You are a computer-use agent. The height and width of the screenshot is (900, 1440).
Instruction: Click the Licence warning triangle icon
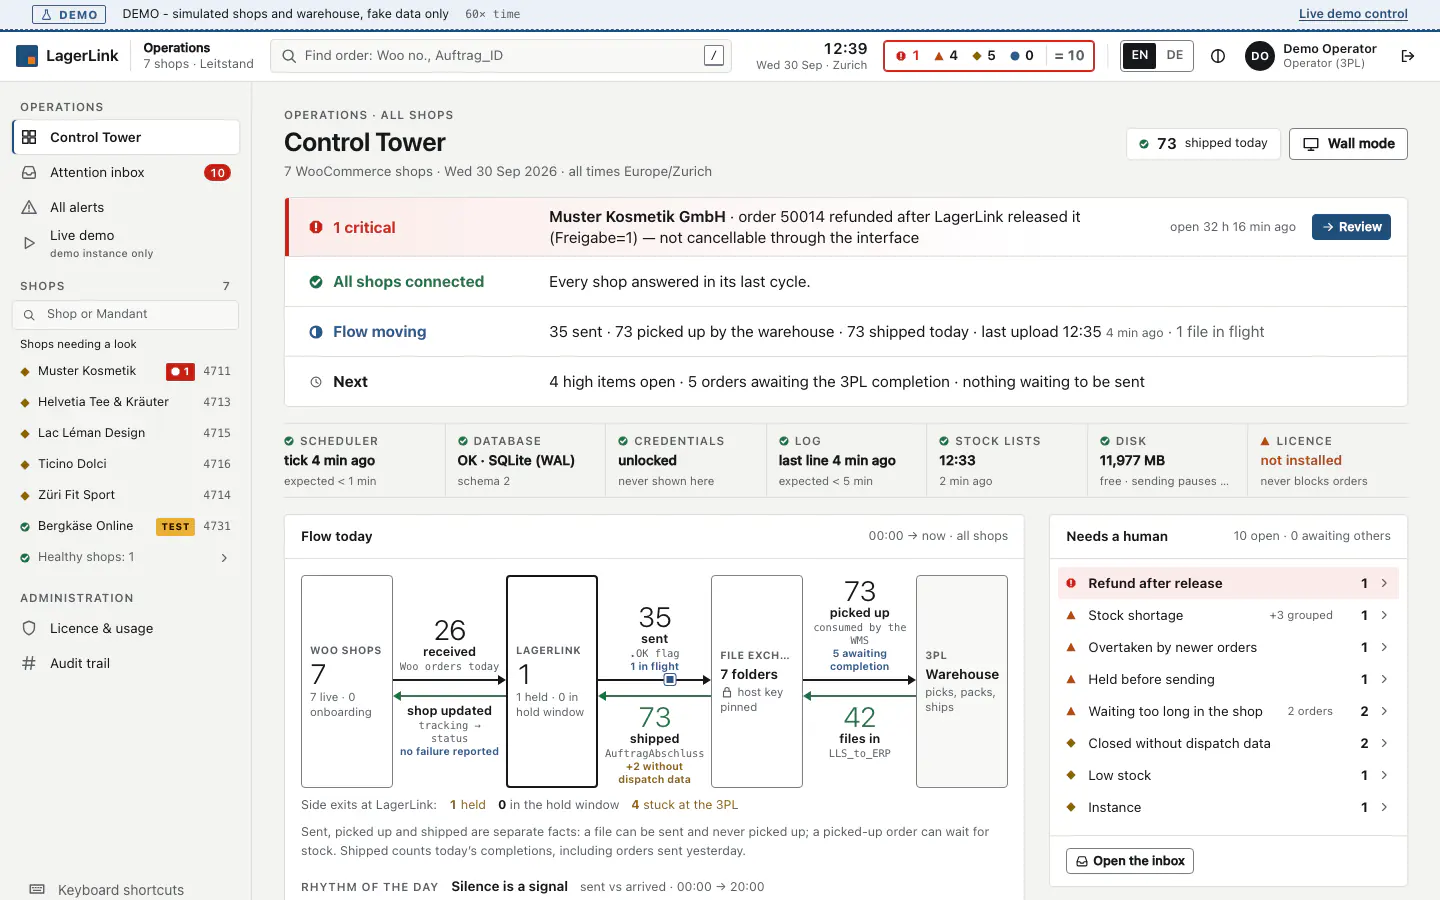click(1266, 441)
